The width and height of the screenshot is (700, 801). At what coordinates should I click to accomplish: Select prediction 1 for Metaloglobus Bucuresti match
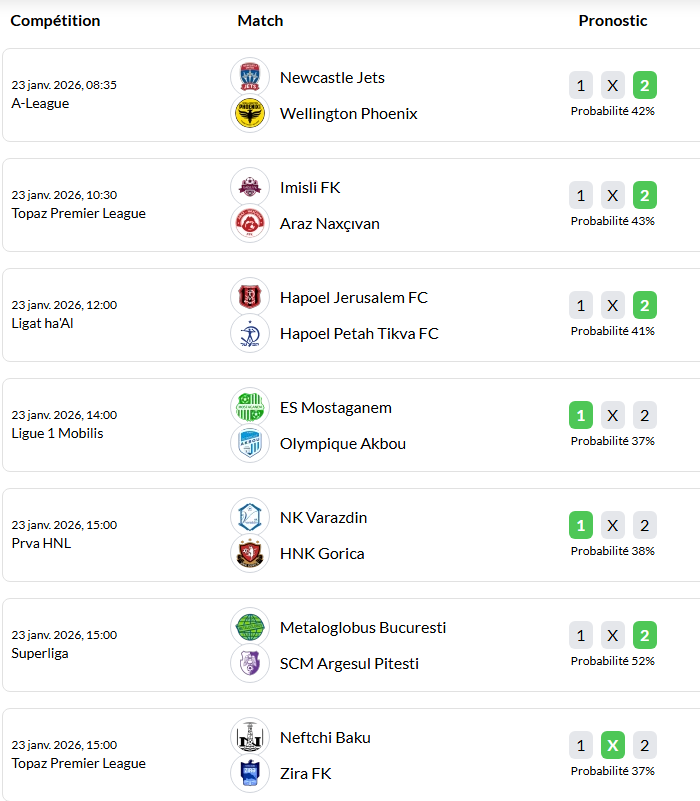[x=581, y=635]
